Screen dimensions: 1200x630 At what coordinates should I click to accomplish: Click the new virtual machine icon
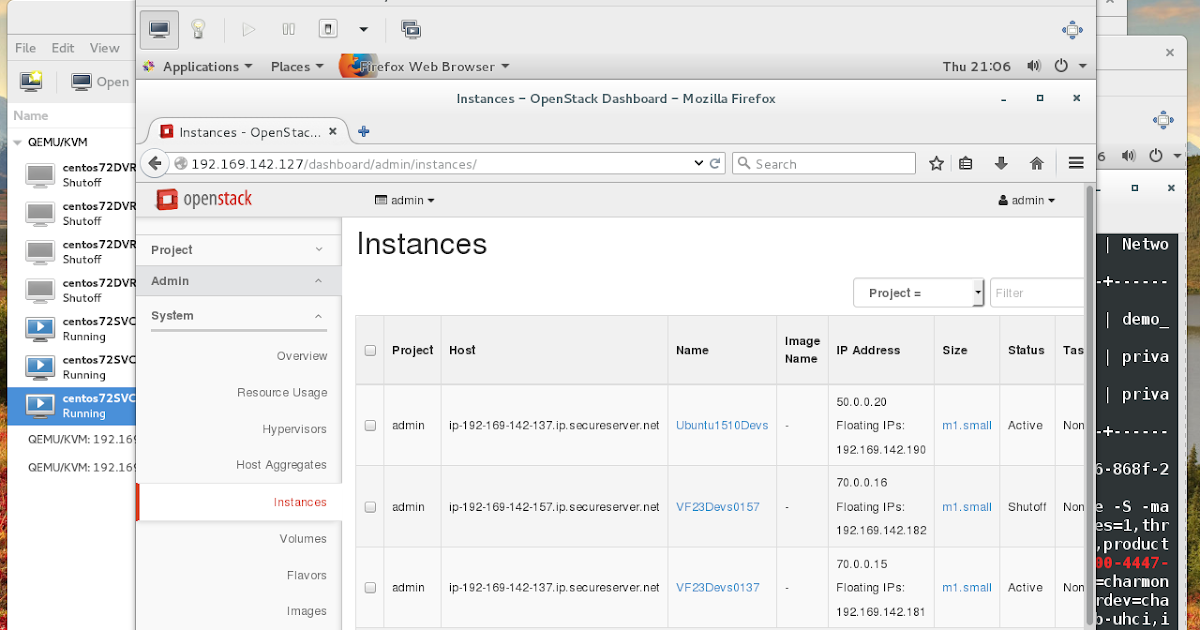coord(31,82)
